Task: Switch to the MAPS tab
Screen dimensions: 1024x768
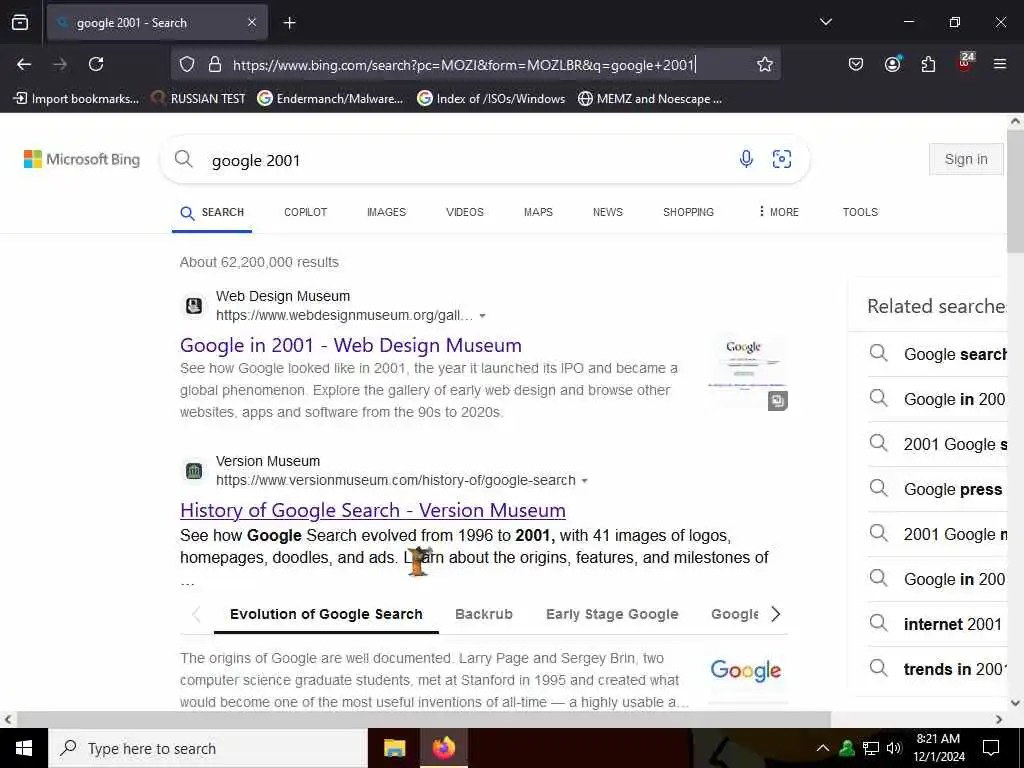Action: tap(538, 212)
